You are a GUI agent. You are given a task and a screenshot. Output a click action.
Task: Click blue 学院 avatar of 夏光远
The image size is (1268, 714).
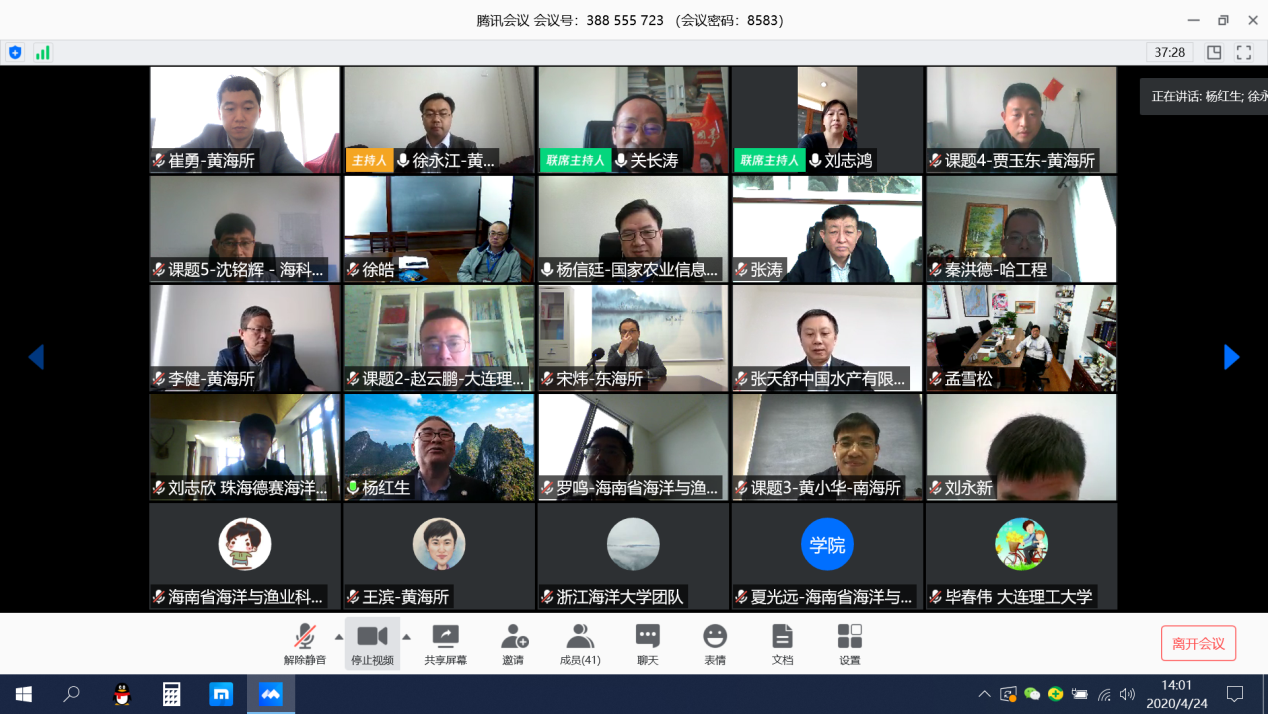[x=827, y=544]
